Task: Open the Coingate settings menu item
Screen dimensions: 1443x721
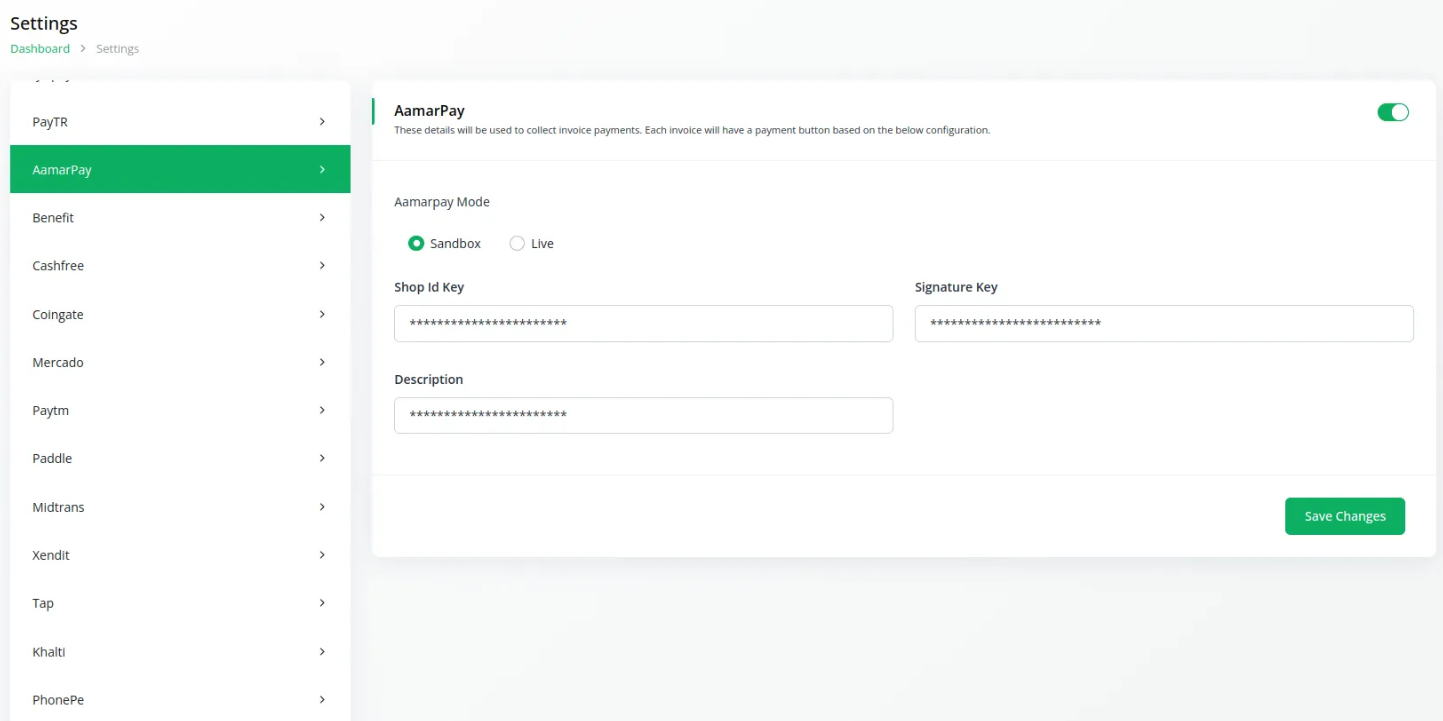Action: pos(180,314)
